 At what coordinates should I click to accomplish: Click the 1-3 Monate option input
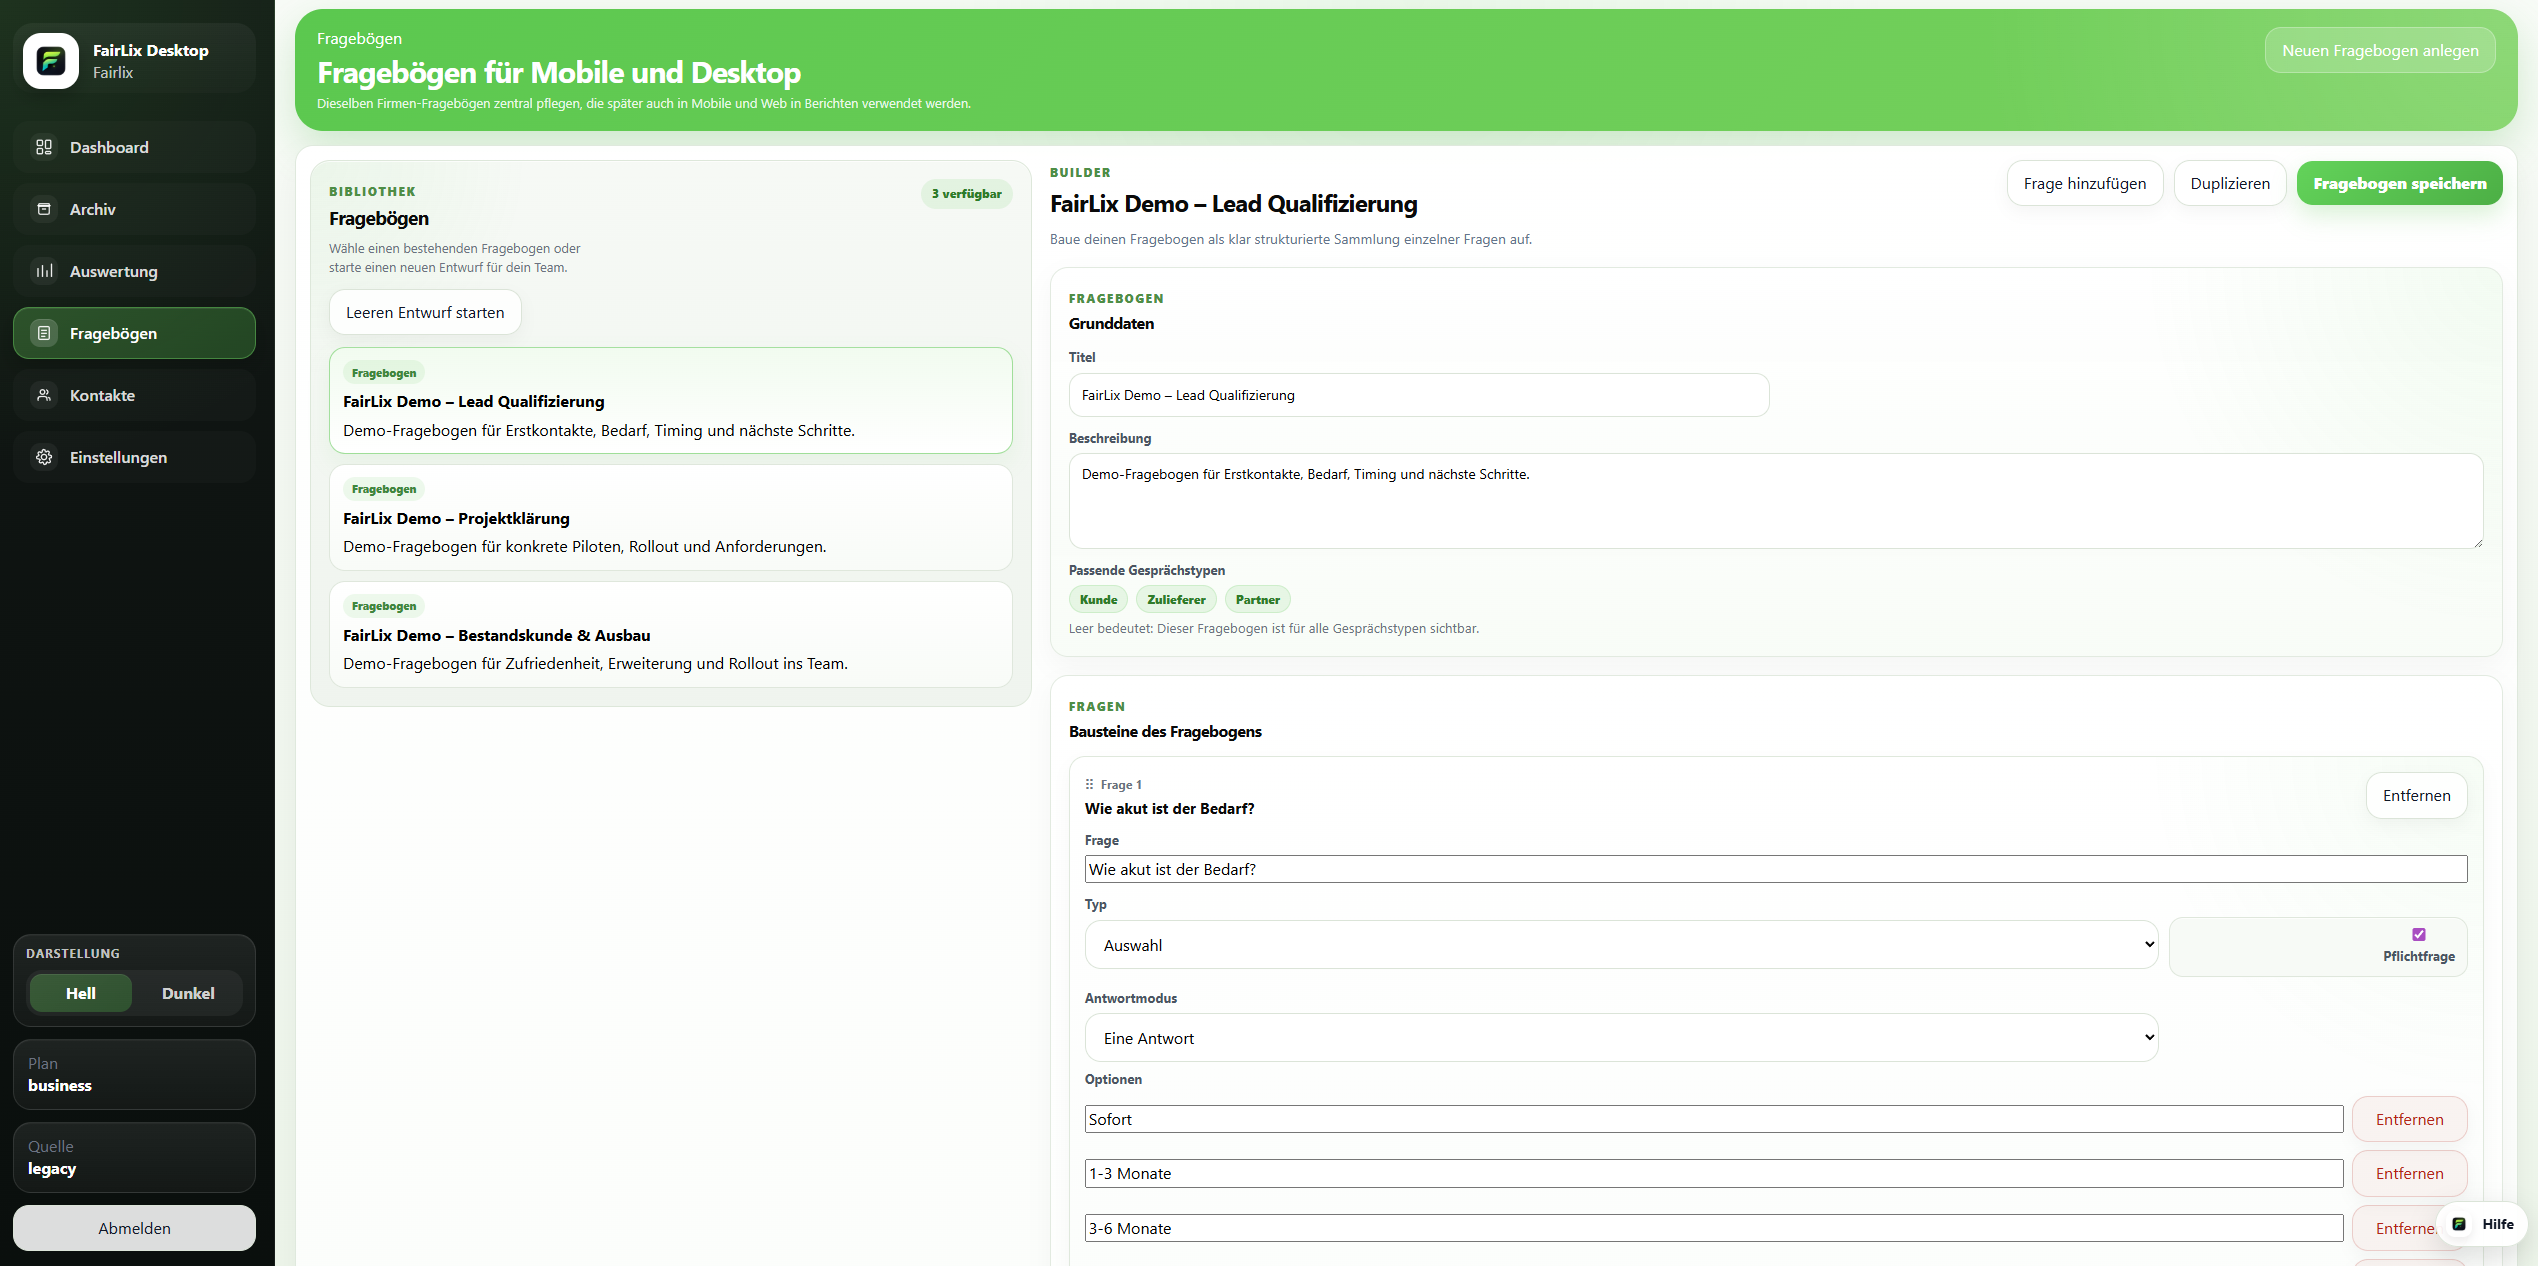[x=1713, y=1173]
